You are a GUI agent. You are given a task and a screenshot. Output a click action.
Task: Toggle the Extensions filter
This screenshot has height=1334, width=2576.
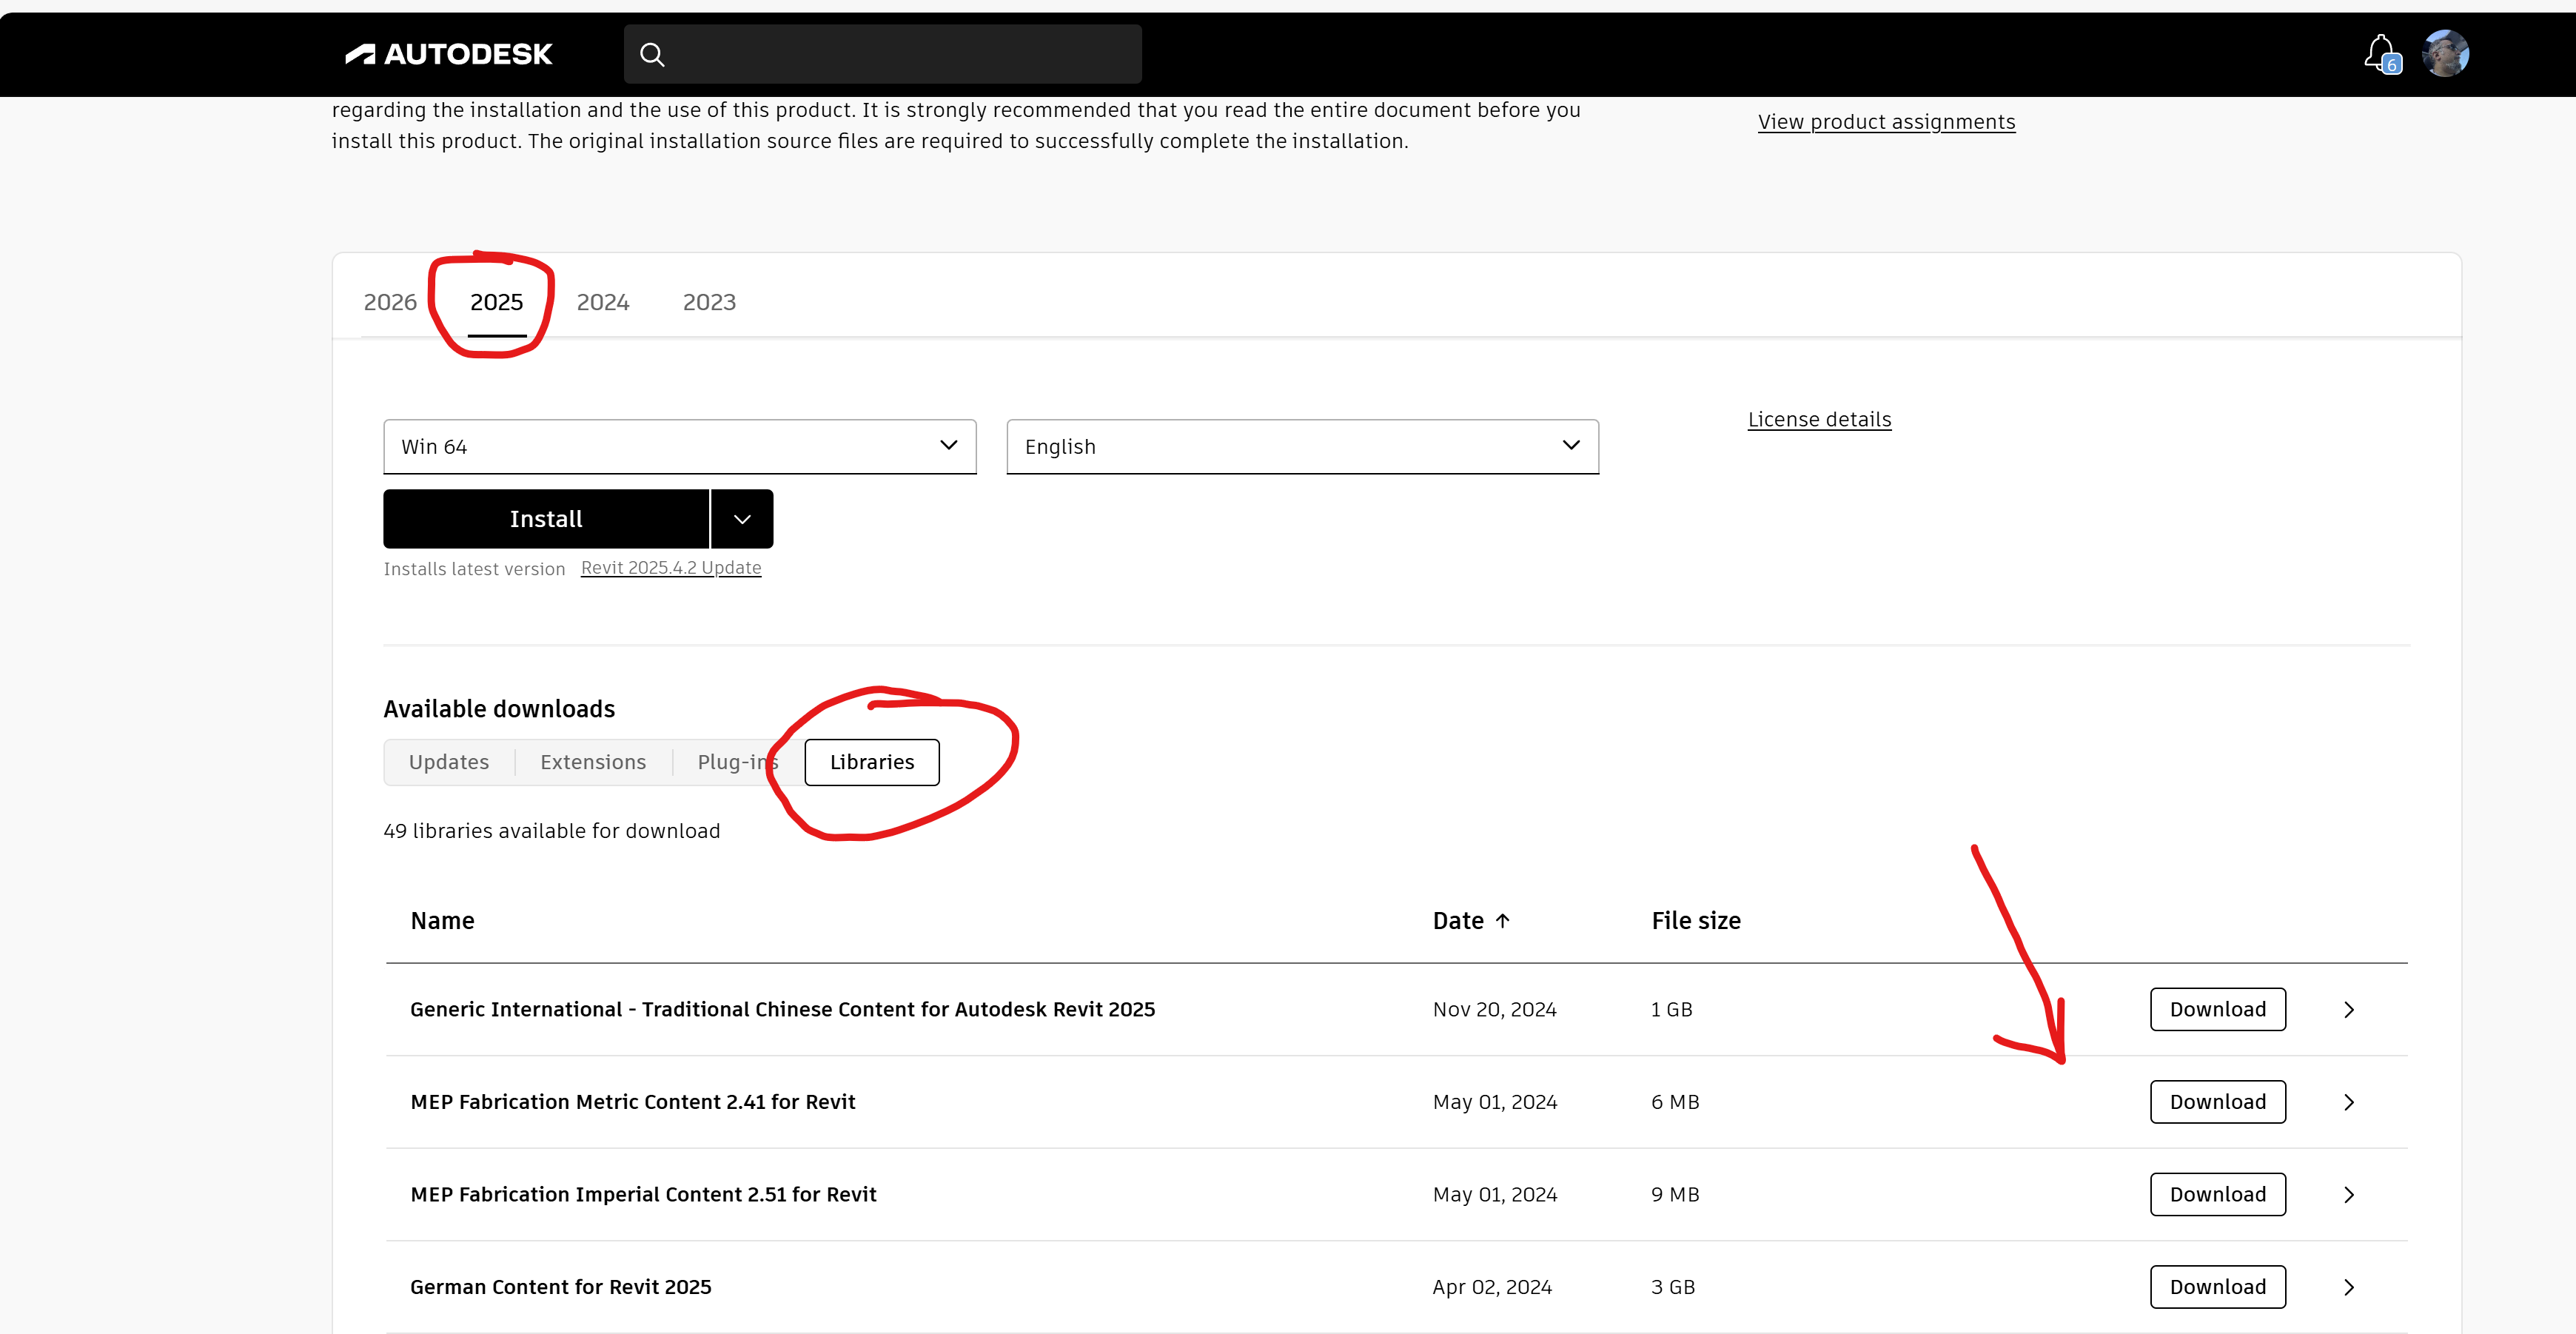(593, 761)
